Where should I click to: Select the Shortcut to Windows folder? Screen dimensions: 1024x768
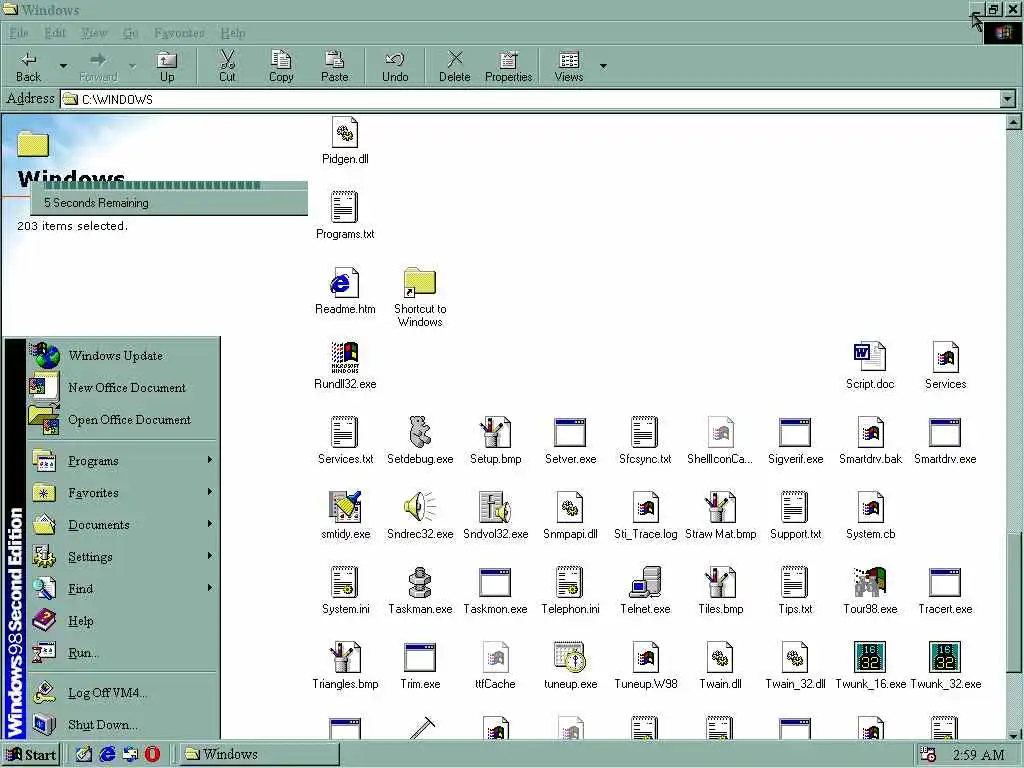pos(420,296)
